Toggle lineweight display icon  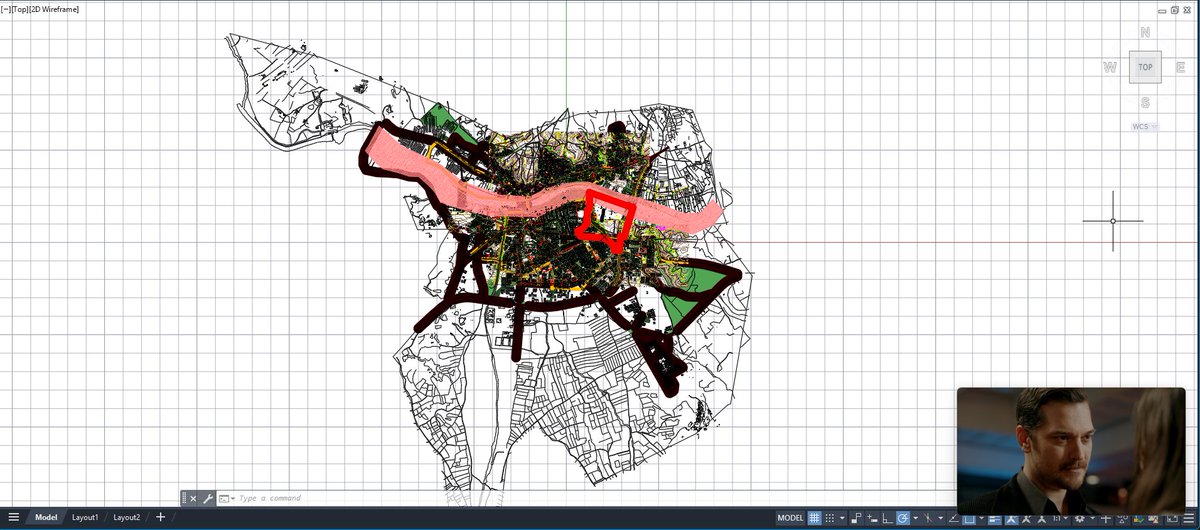coord(995,518)
